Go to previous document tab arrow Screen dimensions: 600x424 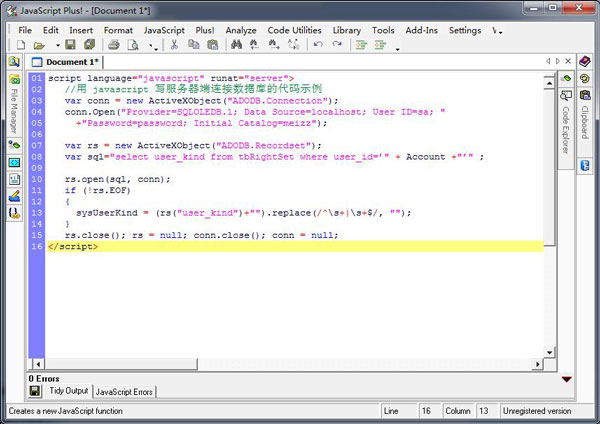click(548, 61)
